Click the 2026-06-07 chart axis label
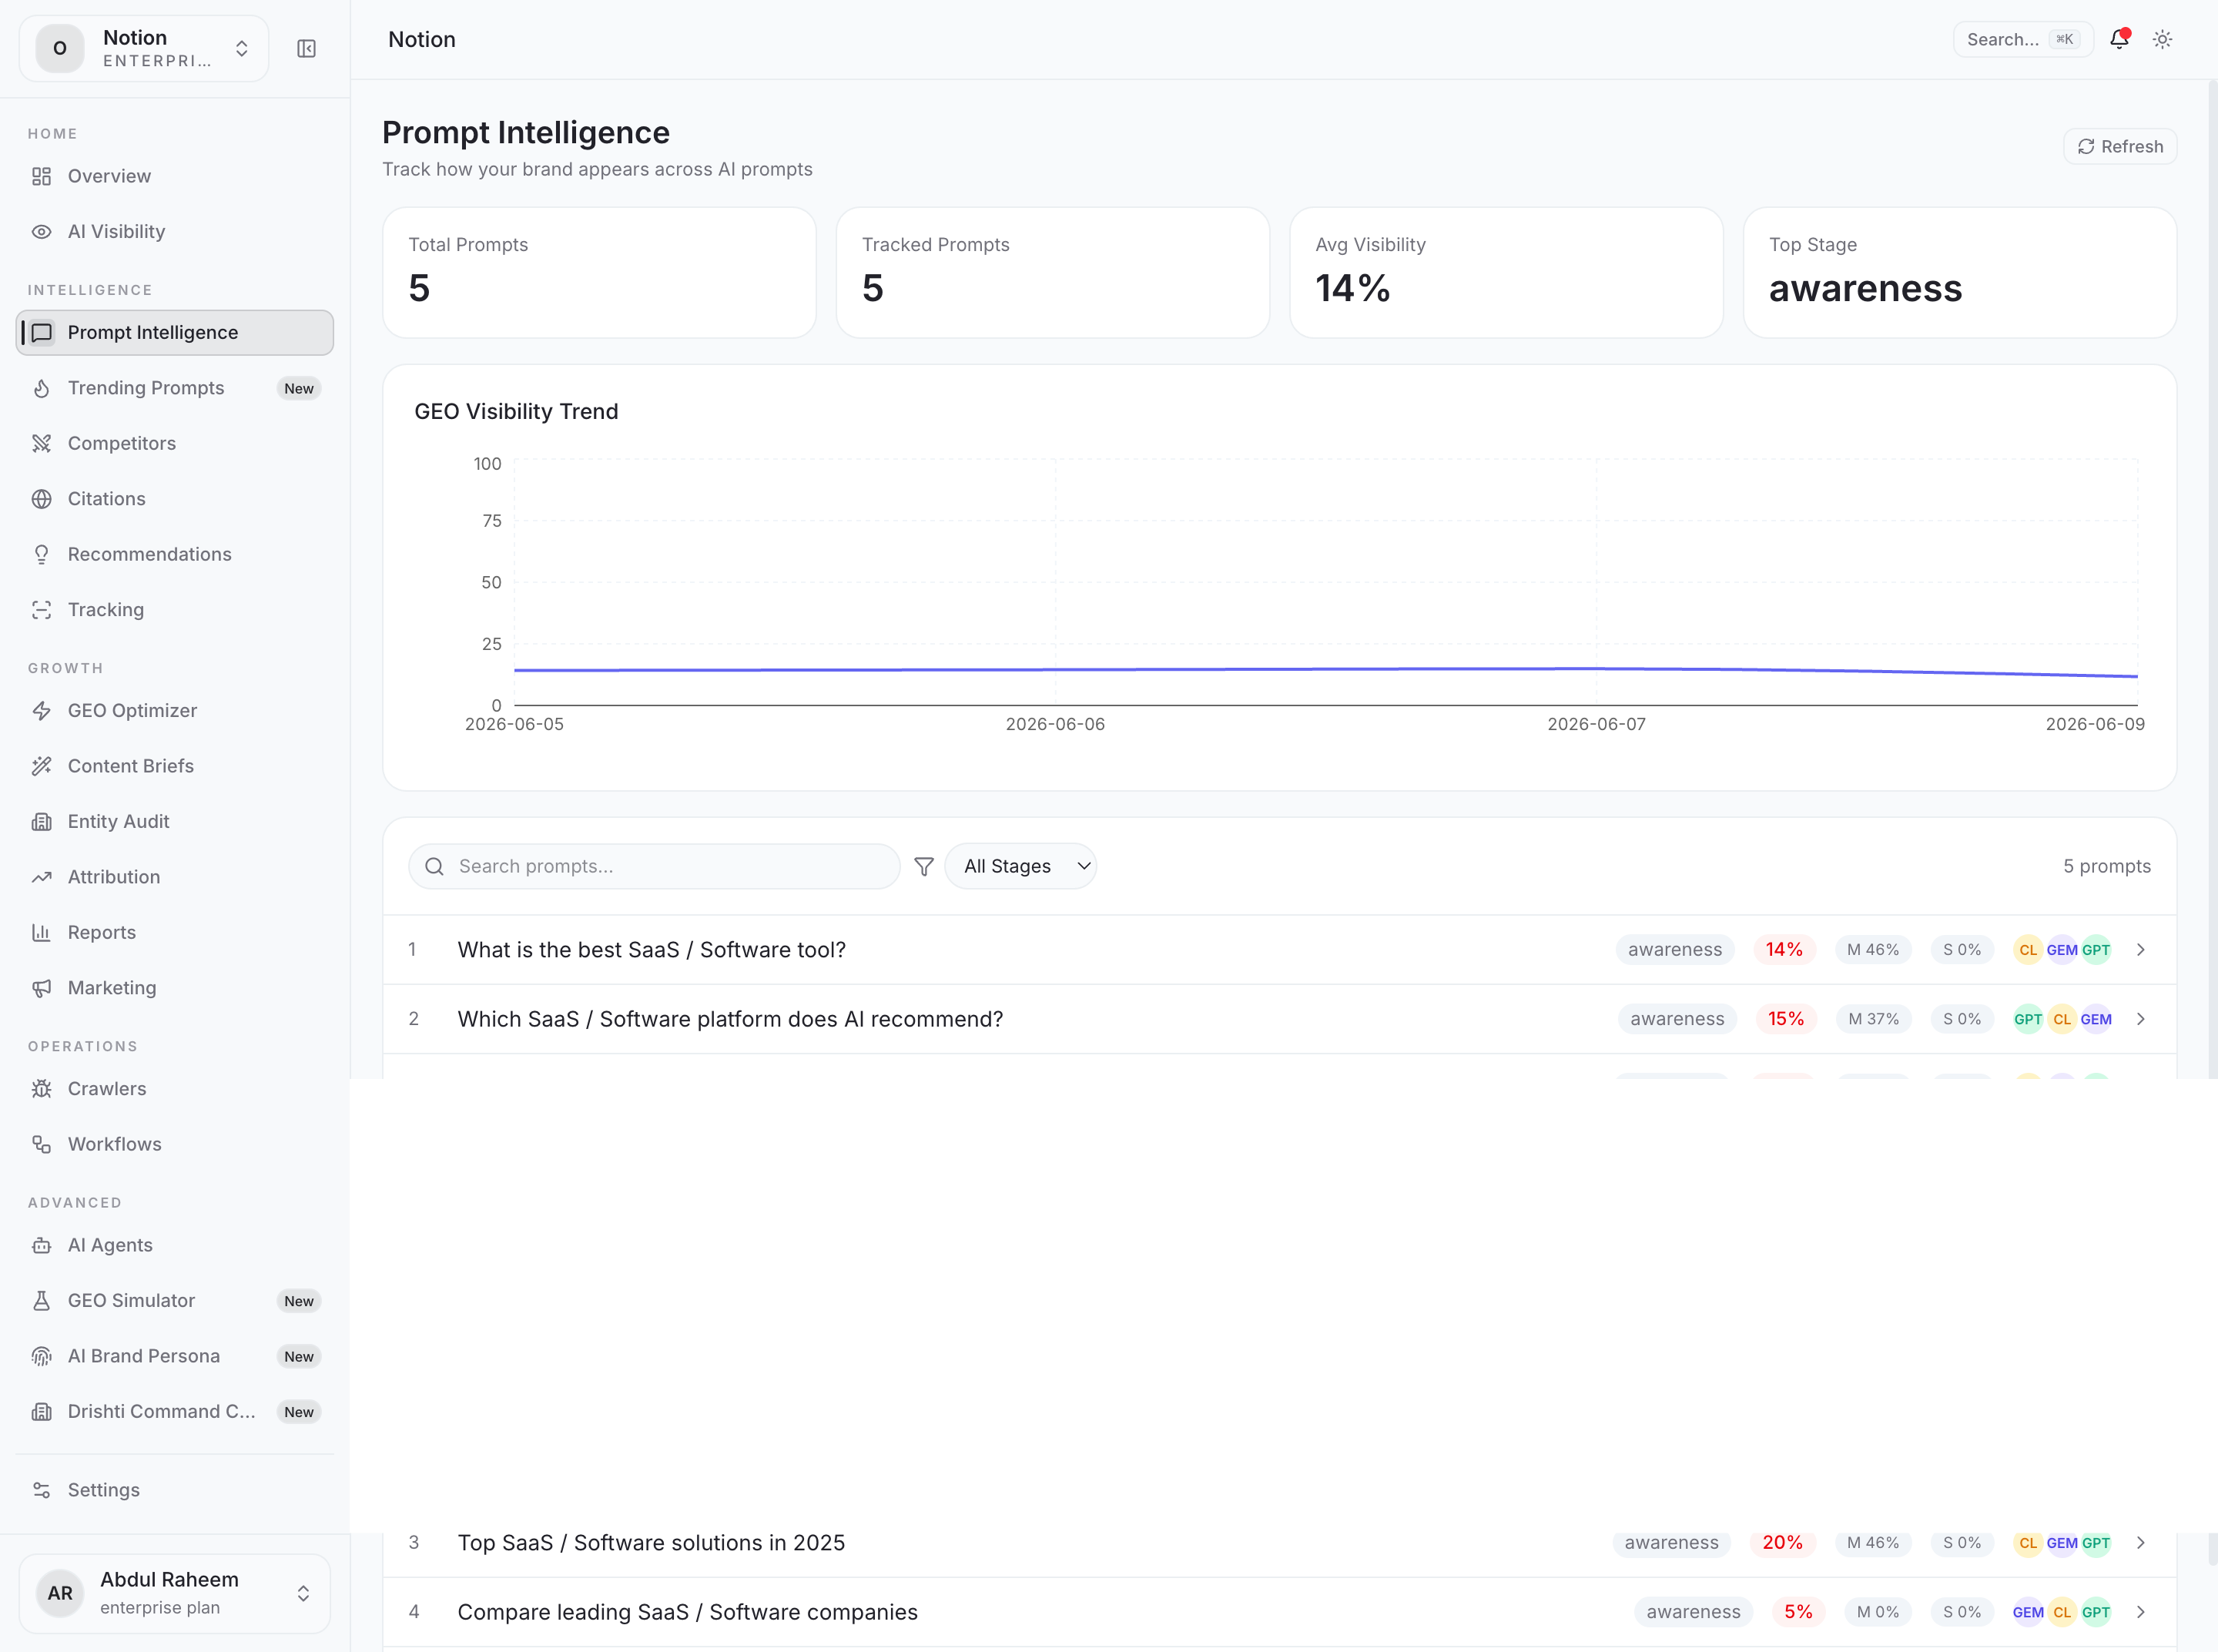 (1596, 724)
